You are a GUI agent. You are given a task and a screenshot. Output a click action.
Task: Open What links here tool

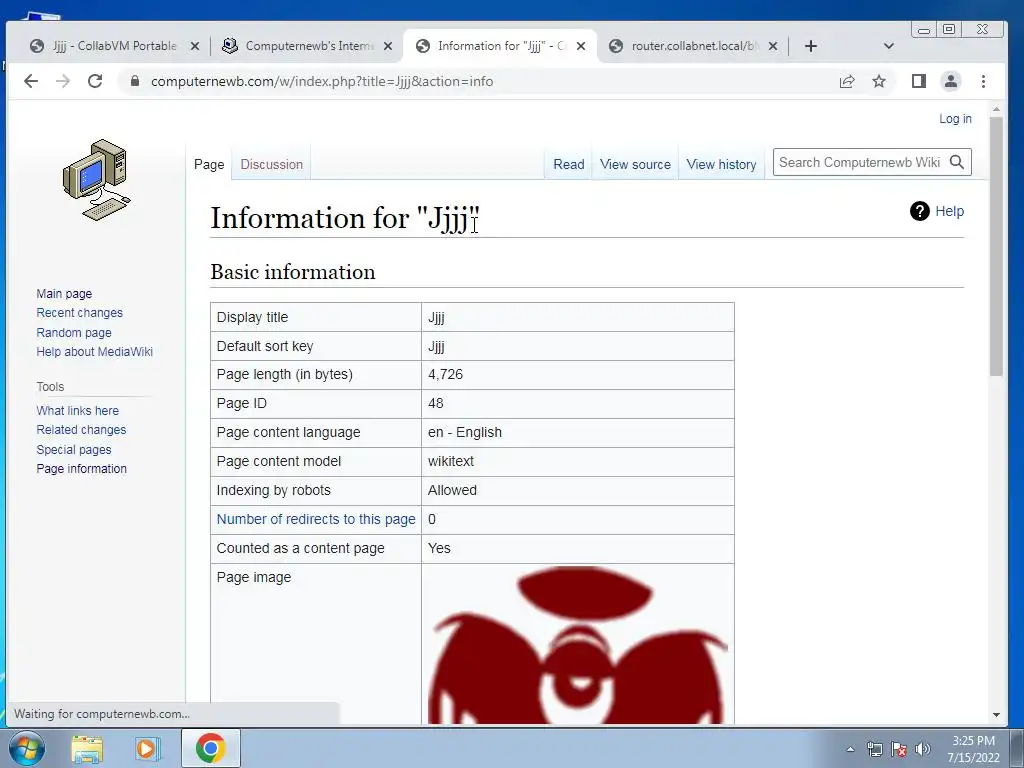tap(78, 411)
